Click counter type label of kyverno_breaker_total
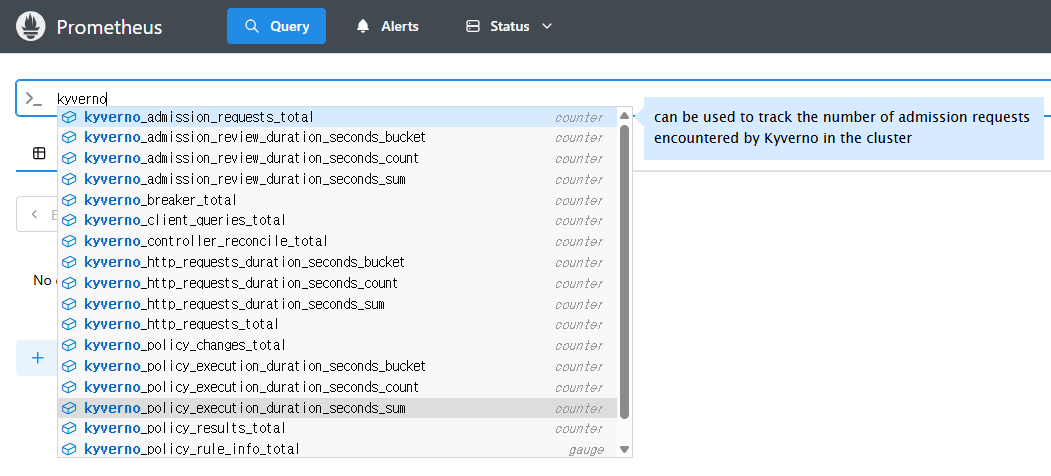 (x=579, y=200)
